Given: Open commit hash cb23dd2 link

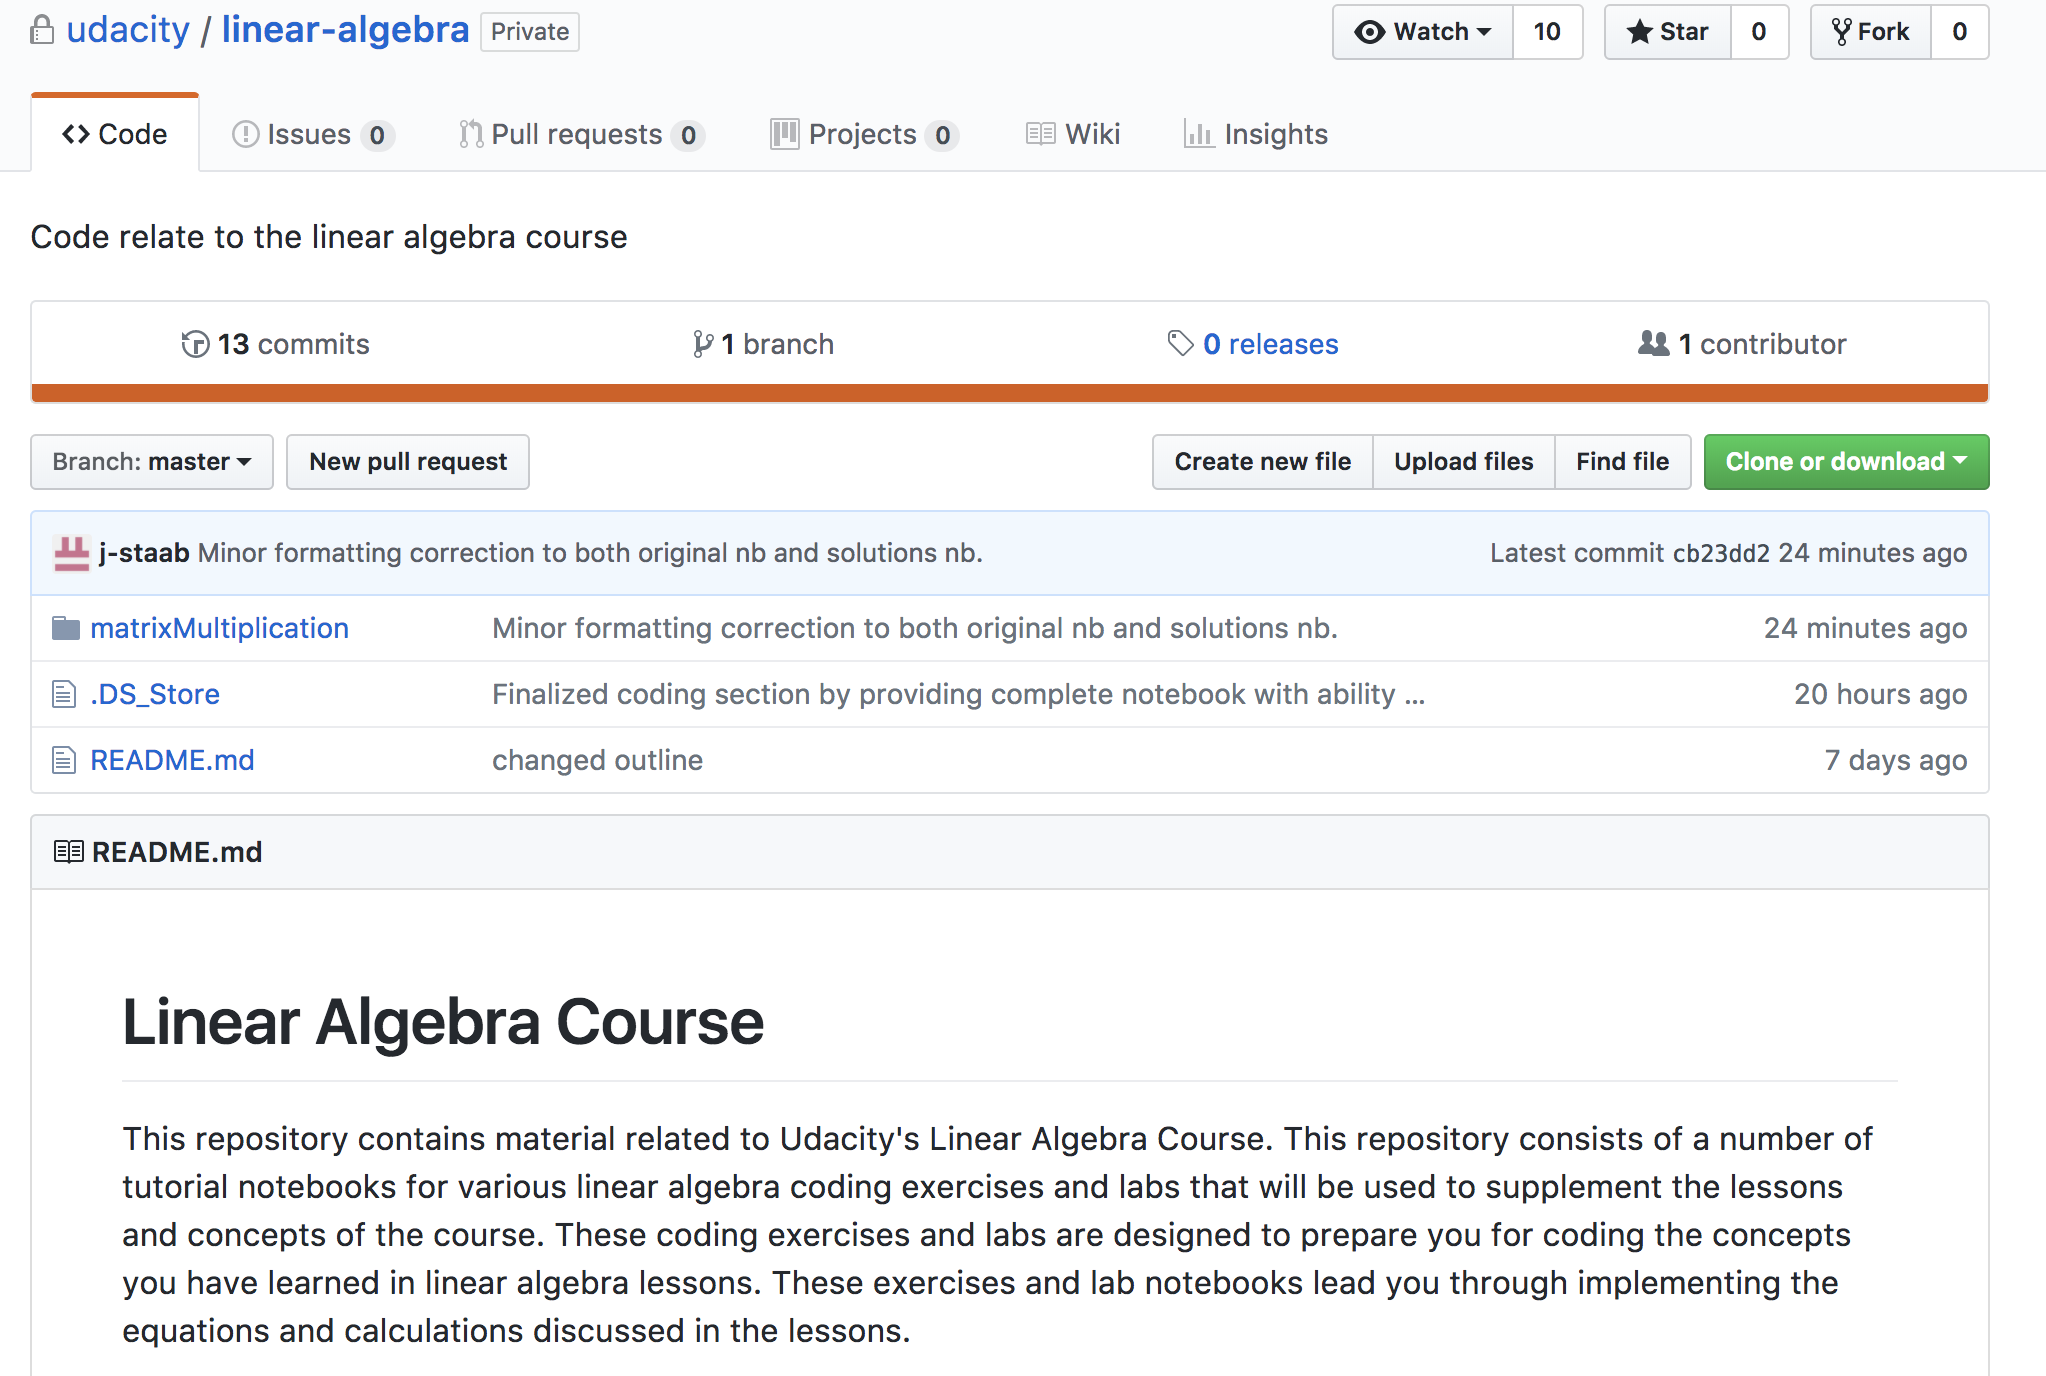Looking at the screenshot, I should (1720, 553).
